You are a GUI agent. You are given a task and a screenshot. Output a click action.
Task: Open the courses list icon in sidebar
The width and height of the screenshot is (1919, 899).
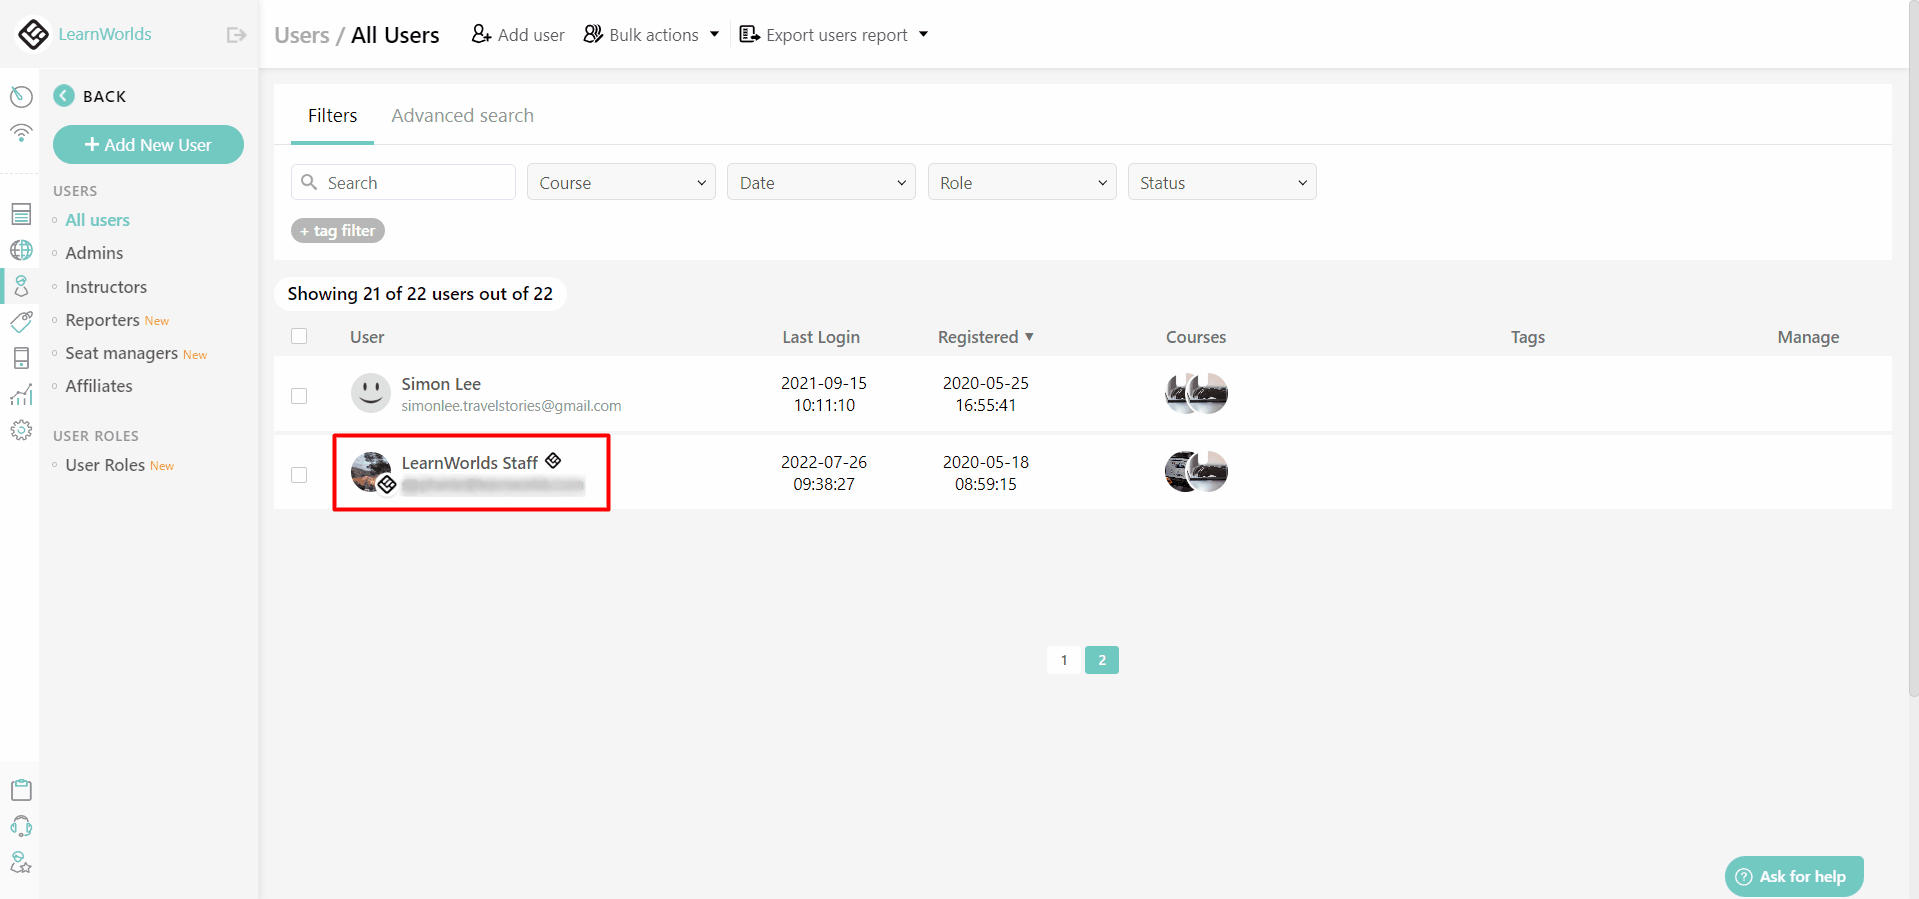(x=21, y=214)
